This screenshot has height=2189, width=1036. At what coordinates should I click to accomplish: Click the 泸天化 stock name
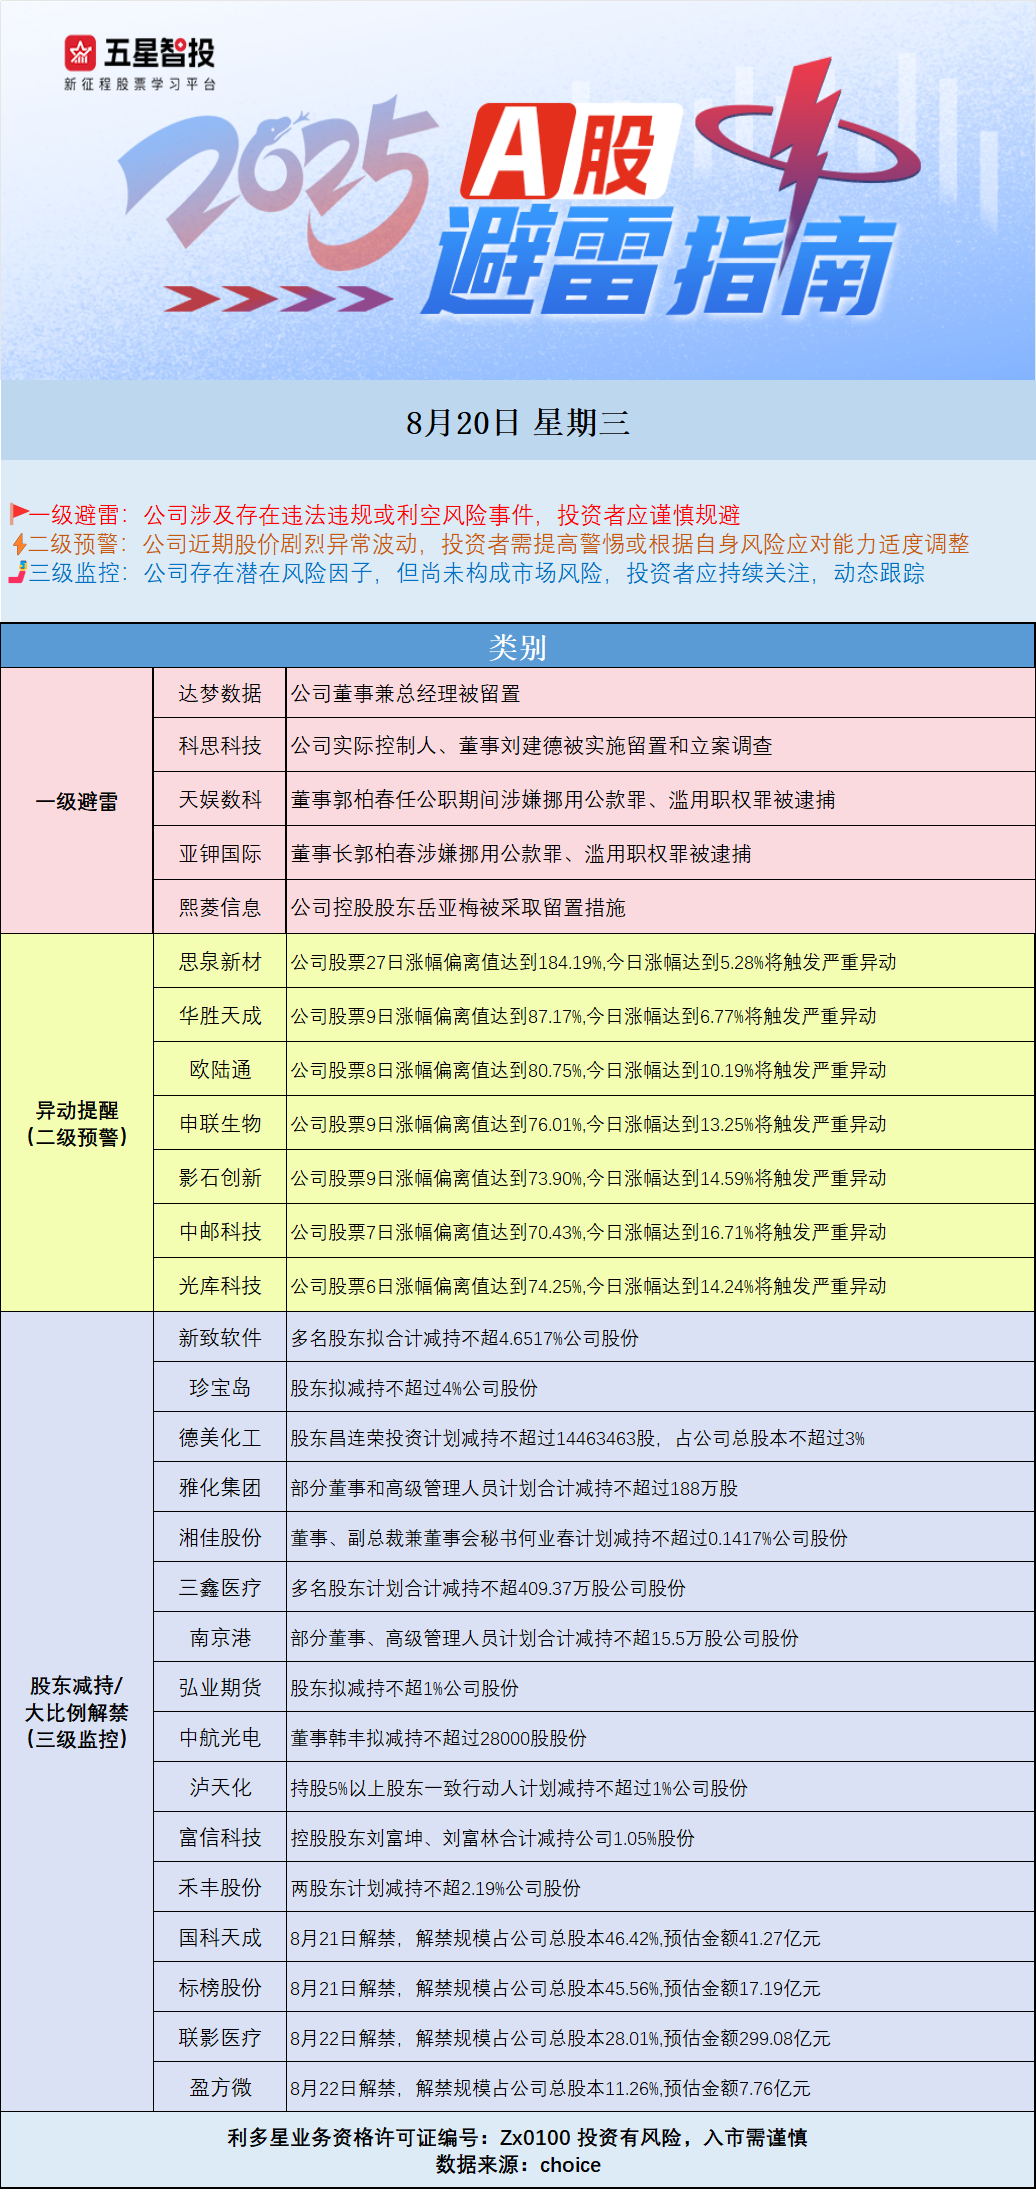(220, 1788)
